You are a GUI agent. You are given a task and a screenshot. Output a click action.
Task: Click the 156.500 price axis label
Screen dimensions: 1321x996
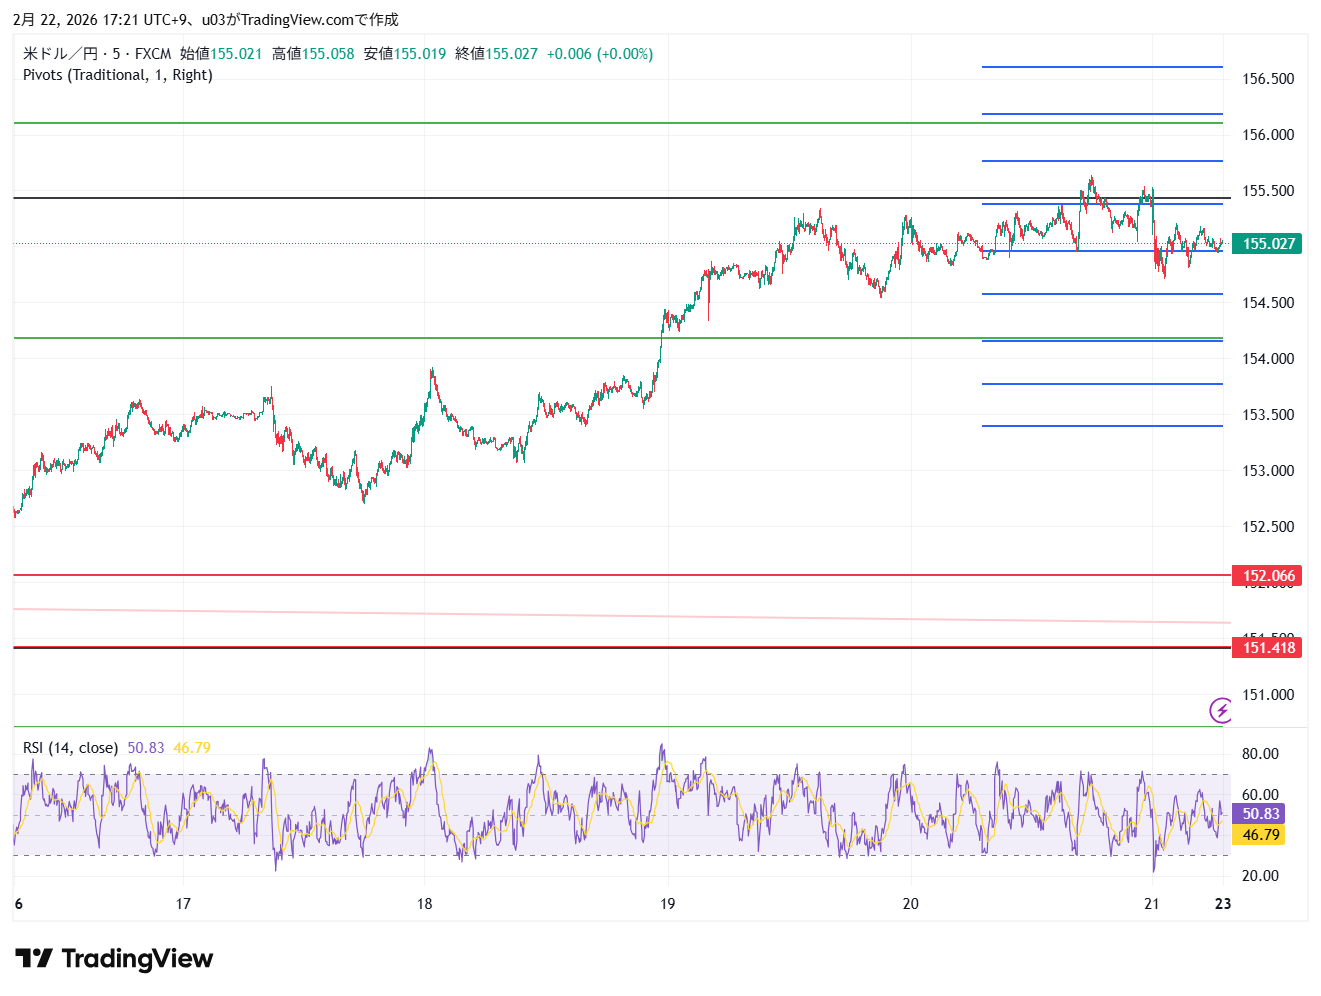(x=1267, y=79)
